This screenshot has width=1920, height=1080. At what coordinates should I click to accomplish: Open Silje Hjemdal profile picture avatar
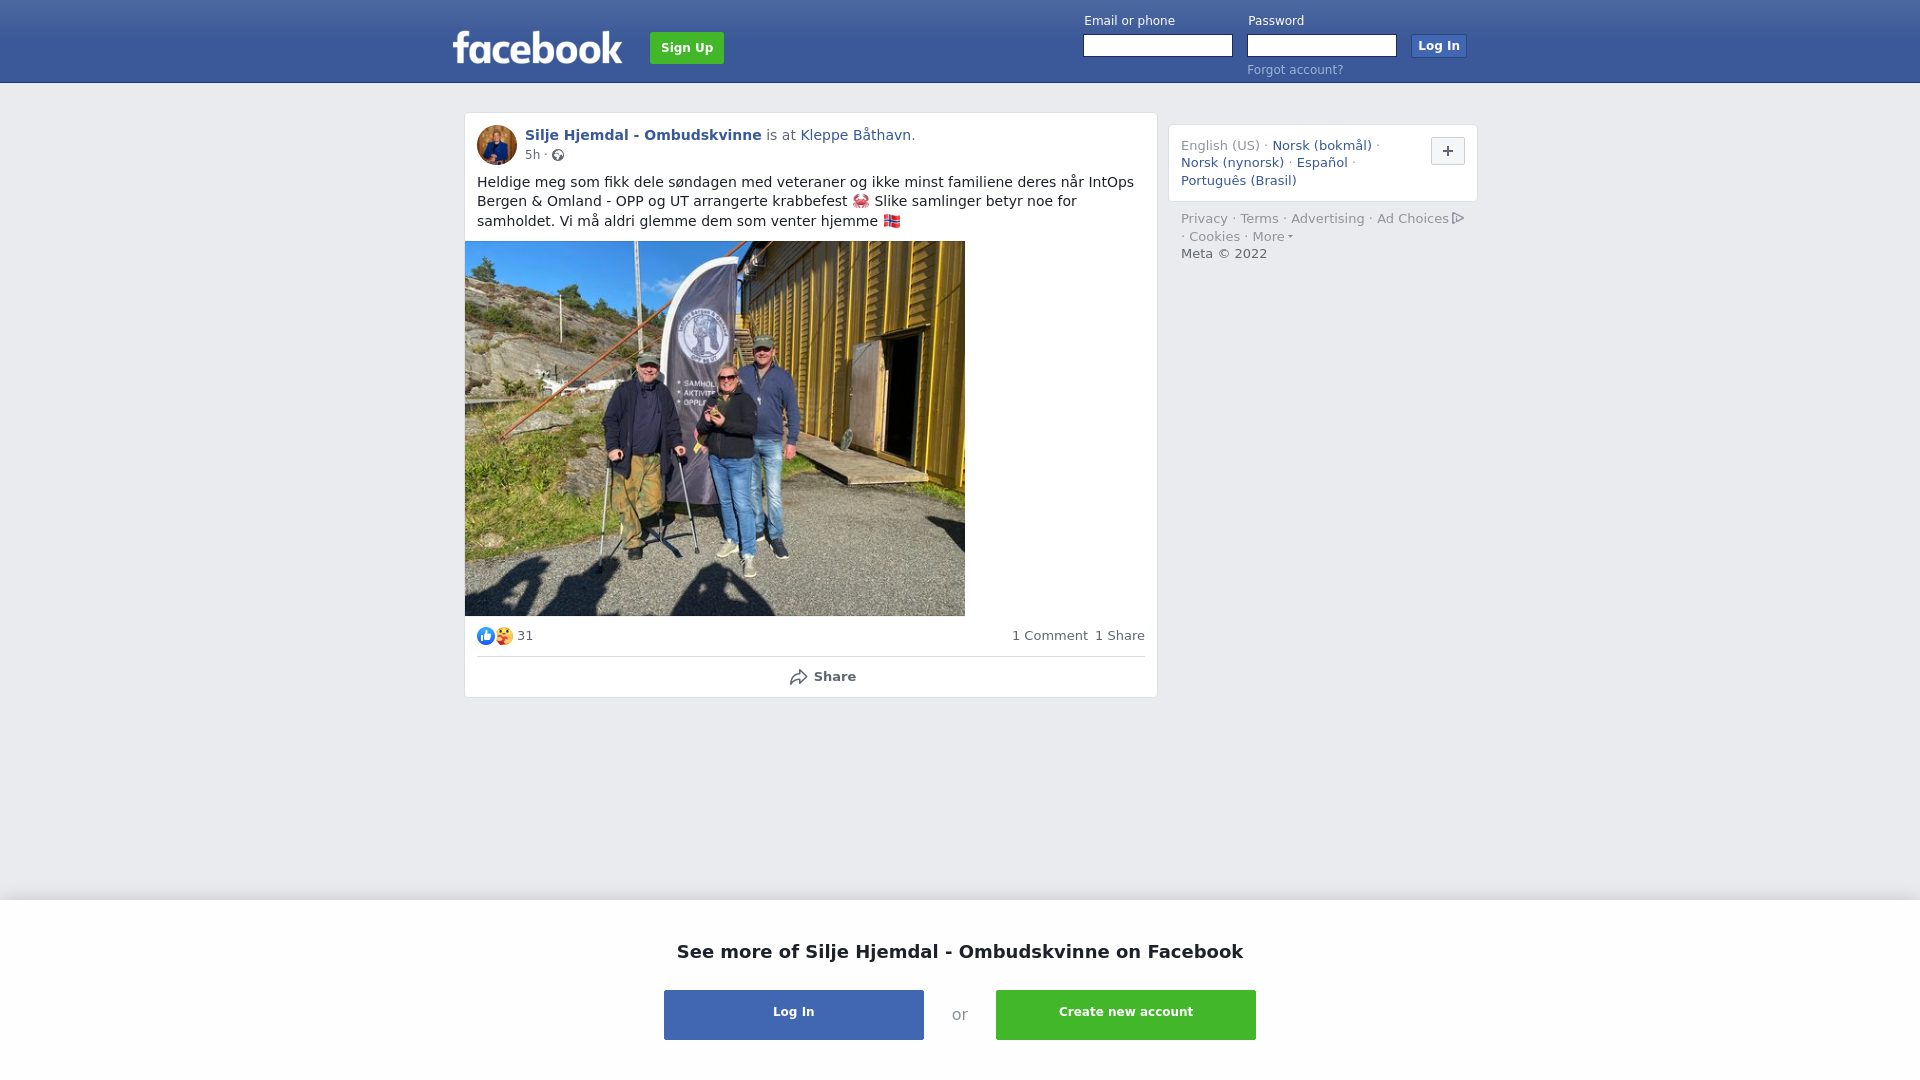(x=497, y=145)
